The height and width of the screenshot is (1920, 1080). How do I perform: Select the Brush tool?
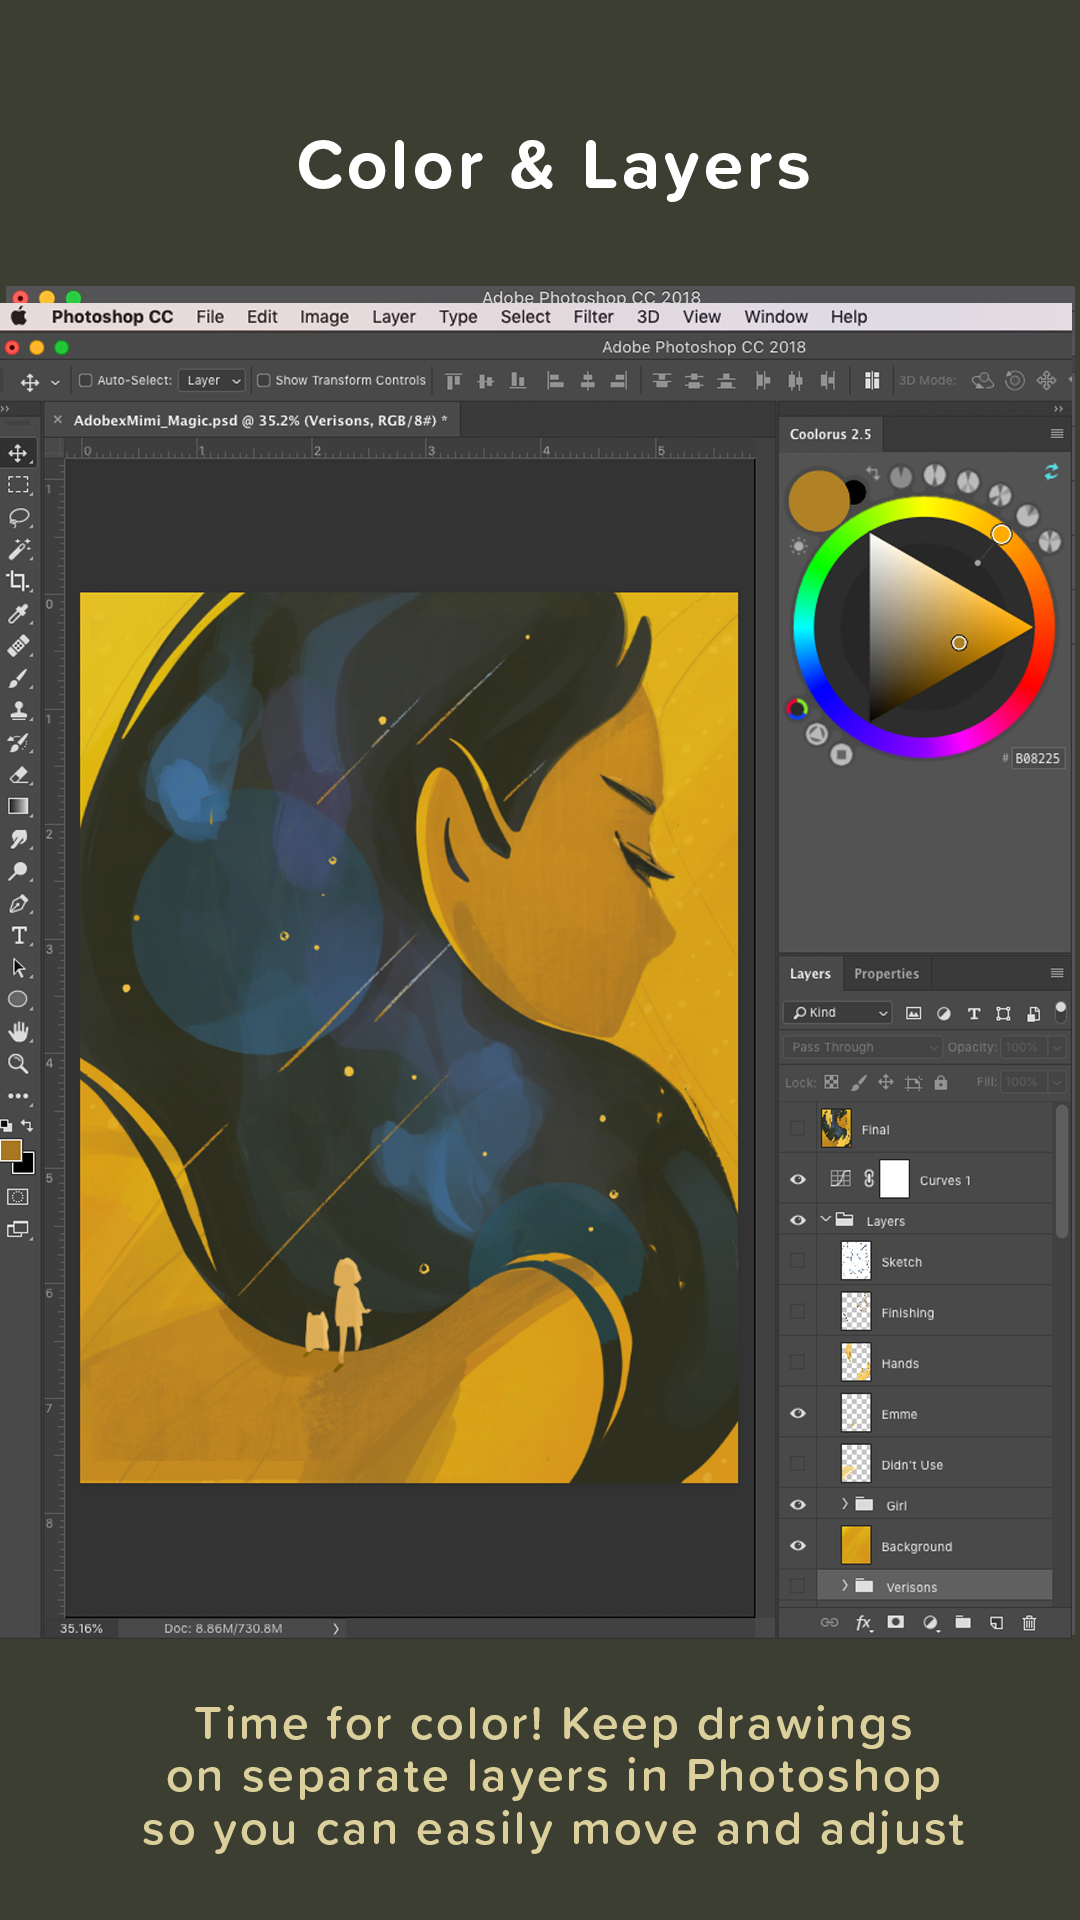[18, 678]
